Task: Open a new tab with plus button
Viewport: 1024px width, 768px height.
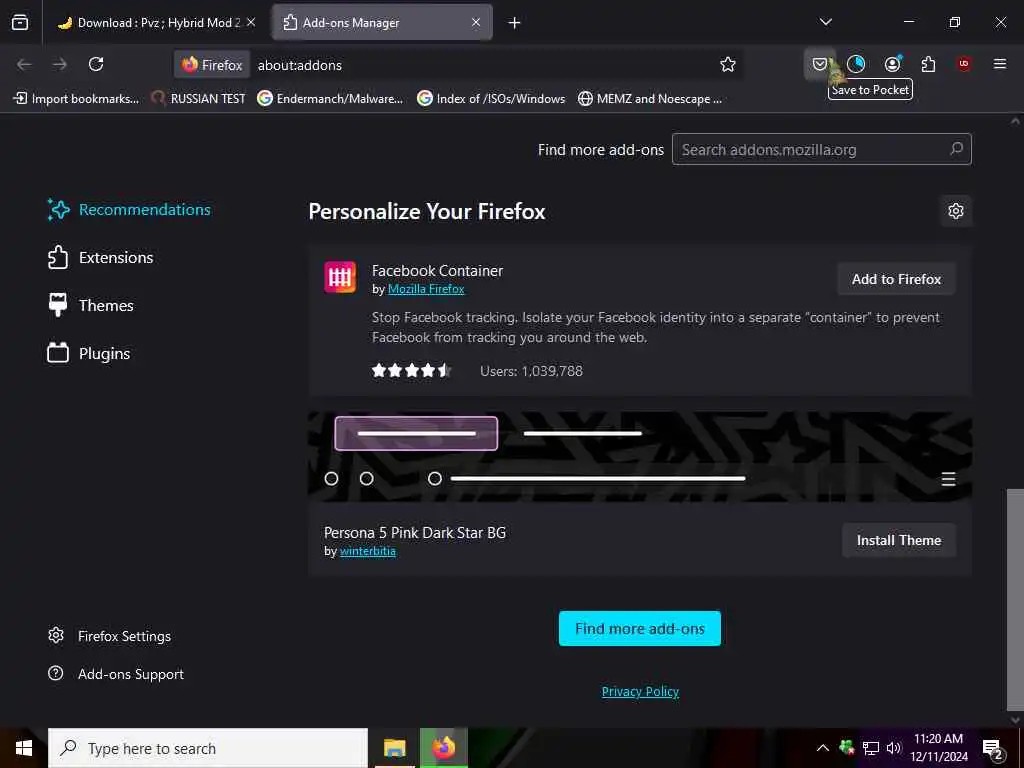Action: pos(514,23)
